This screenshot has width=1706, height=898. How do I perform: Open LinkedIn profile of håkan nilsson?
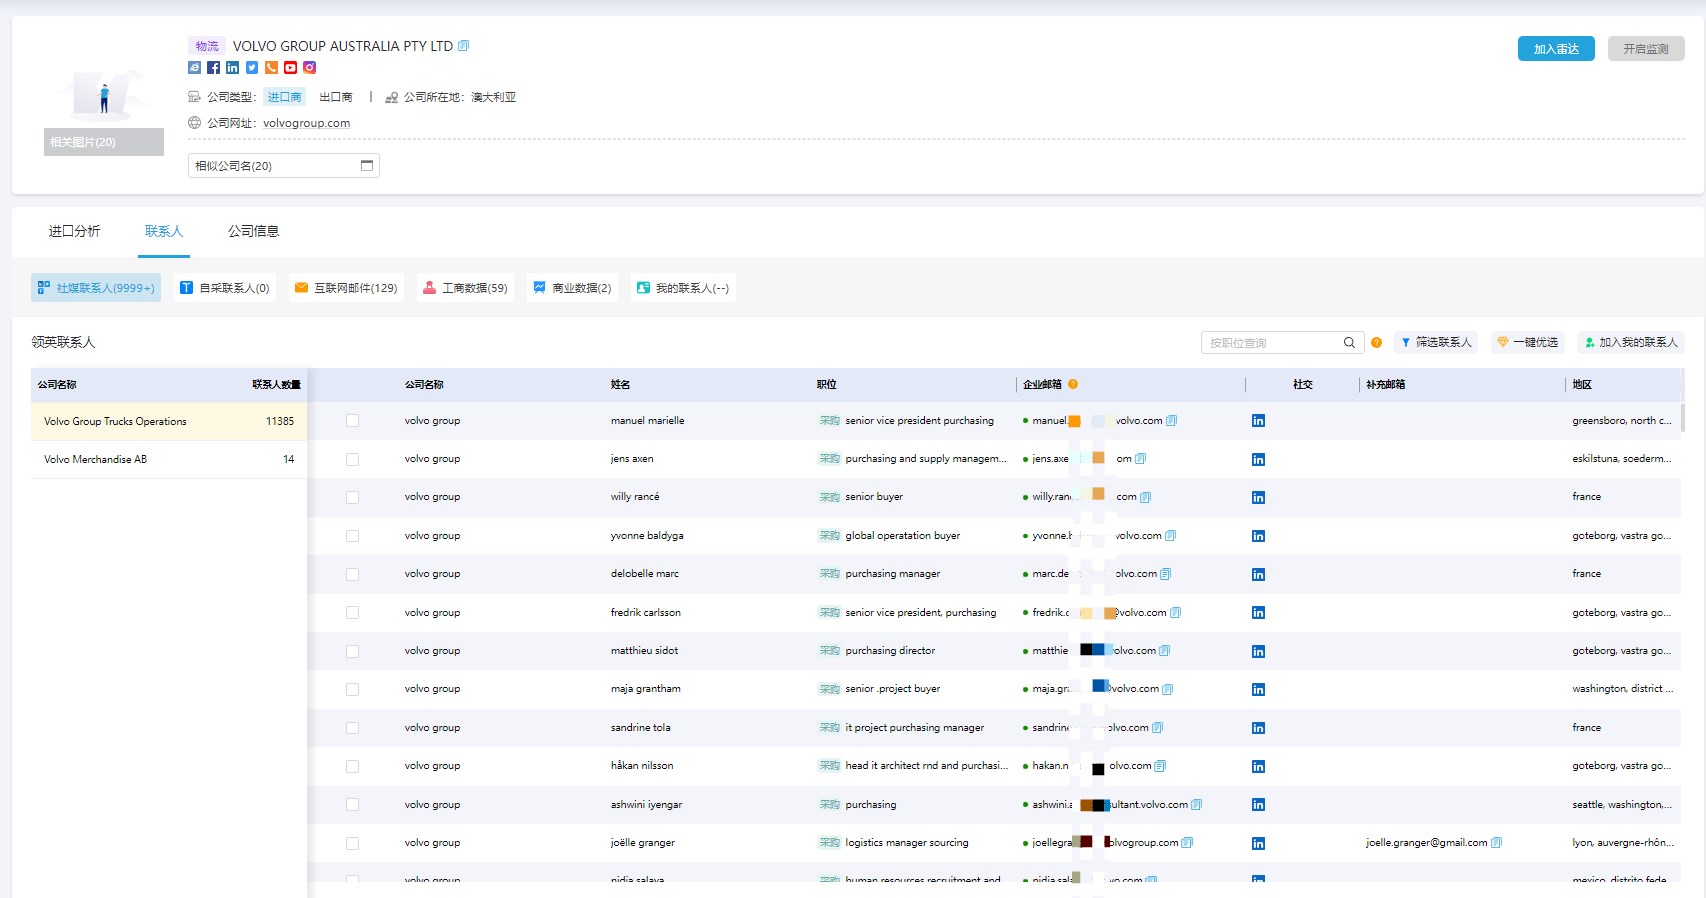point(1258,767)
